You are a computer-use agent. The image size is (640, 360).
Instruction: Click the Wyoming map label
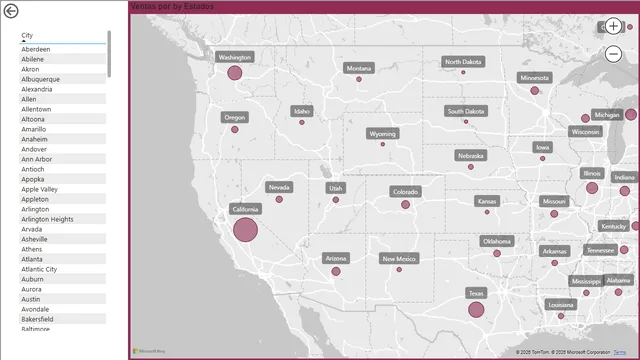pyautogui.click(x=382, y=134)
